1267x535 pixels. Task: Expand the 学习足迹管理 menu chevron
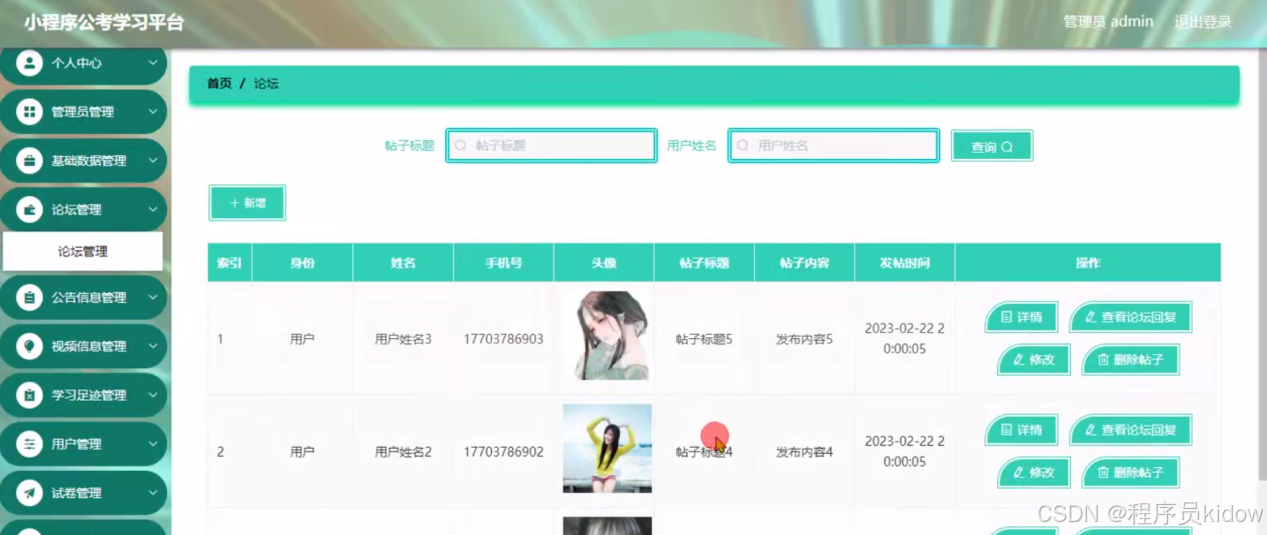pos(153,395)
